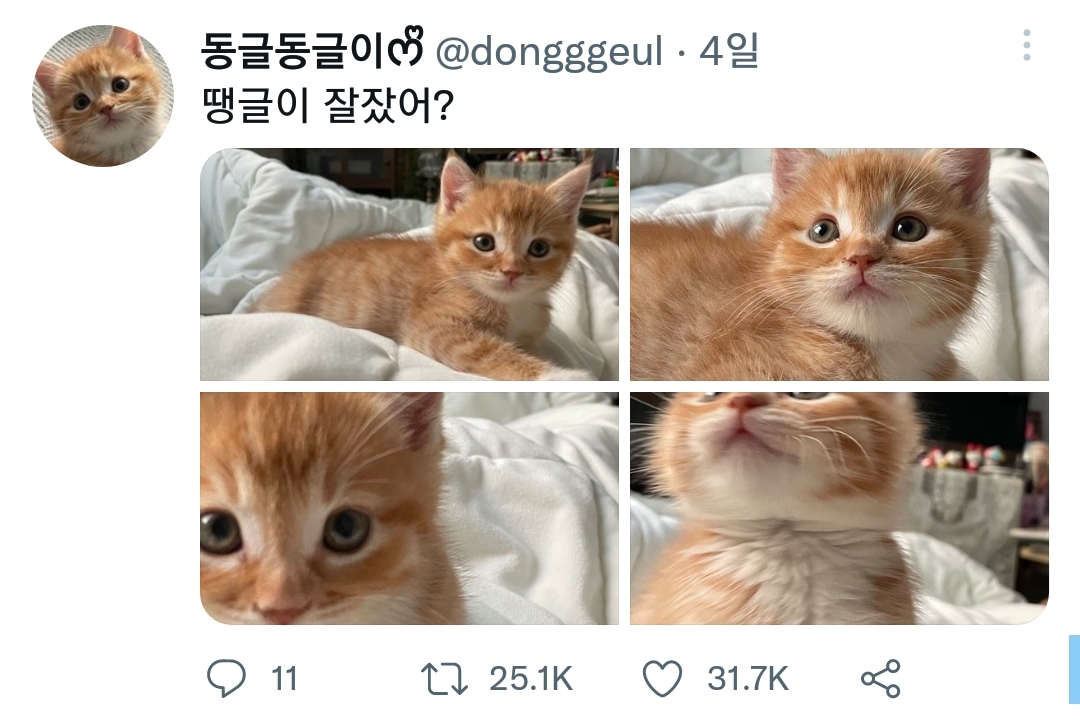The width and height of the screenshot is (1080, 722).
Task: Visit the @donggeul handle link
Action: click(x=549, y=52)
